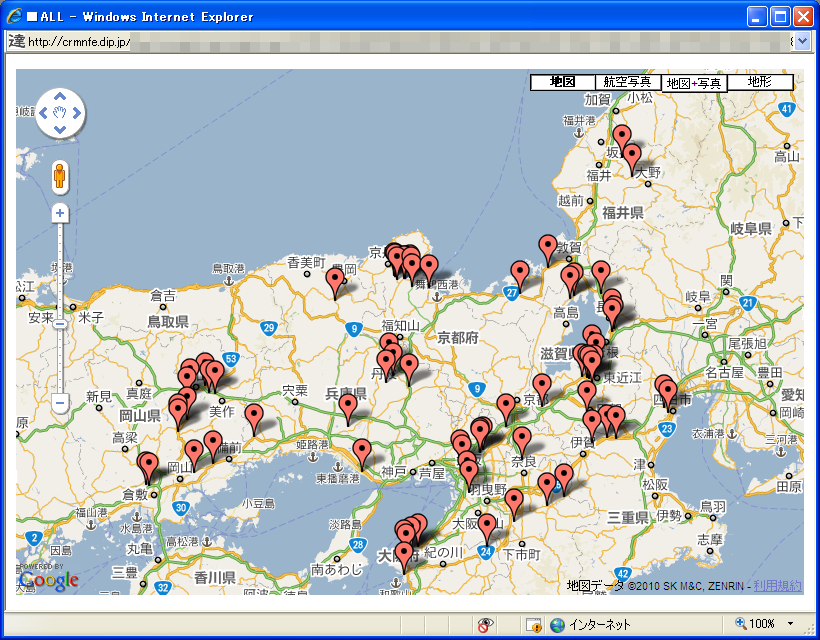This screenshot has height=640, width=820.
Task: Open the 100% zoom level dropdown arrow
Action: tap(791, 624)
